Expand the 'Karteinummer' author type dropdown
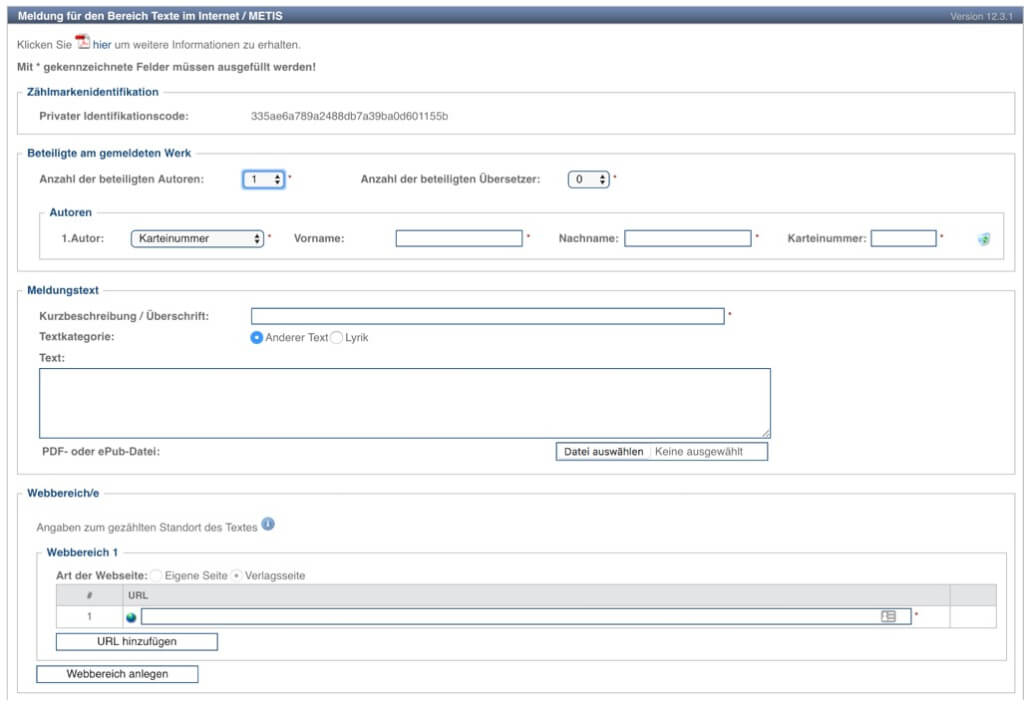 pyautogui.click(x=197, y=239)
